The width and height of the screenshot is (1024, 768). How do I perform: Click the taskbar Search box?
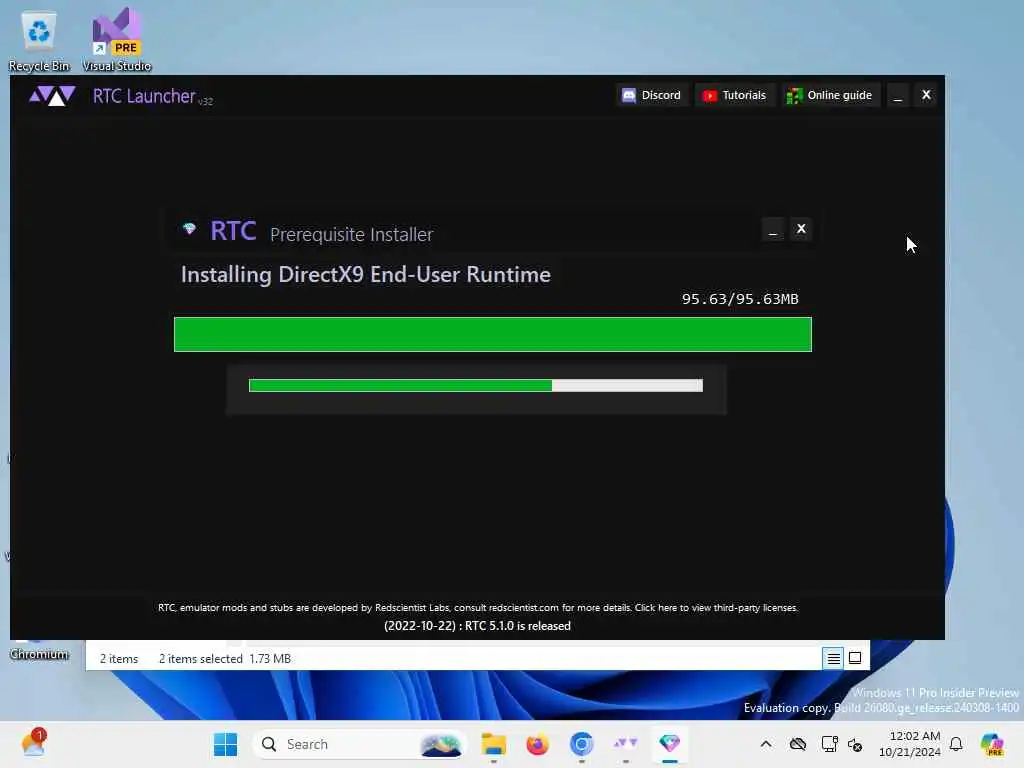tap(359, 744)
